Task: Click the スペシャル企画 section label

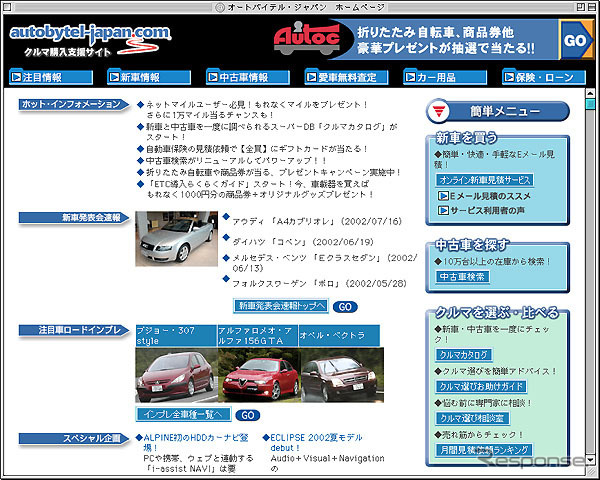Action: (74, 439)
